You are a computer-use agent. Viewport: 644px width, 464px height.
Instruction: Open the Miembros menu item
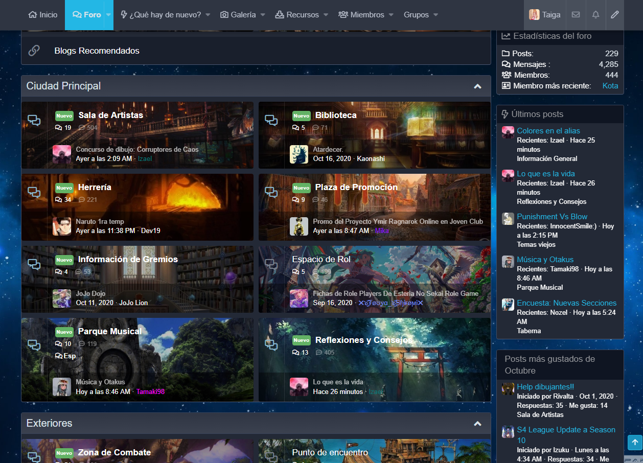[361, 15]
